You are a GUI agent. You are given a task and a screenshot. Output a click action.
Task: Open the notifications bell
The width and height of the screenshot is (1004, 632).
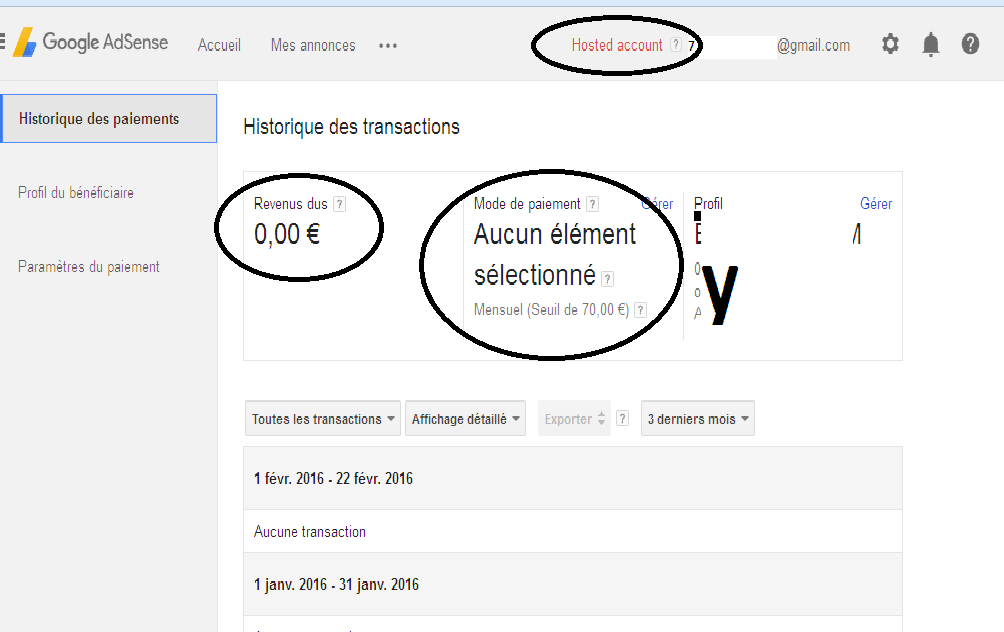(x=930, y=45)
